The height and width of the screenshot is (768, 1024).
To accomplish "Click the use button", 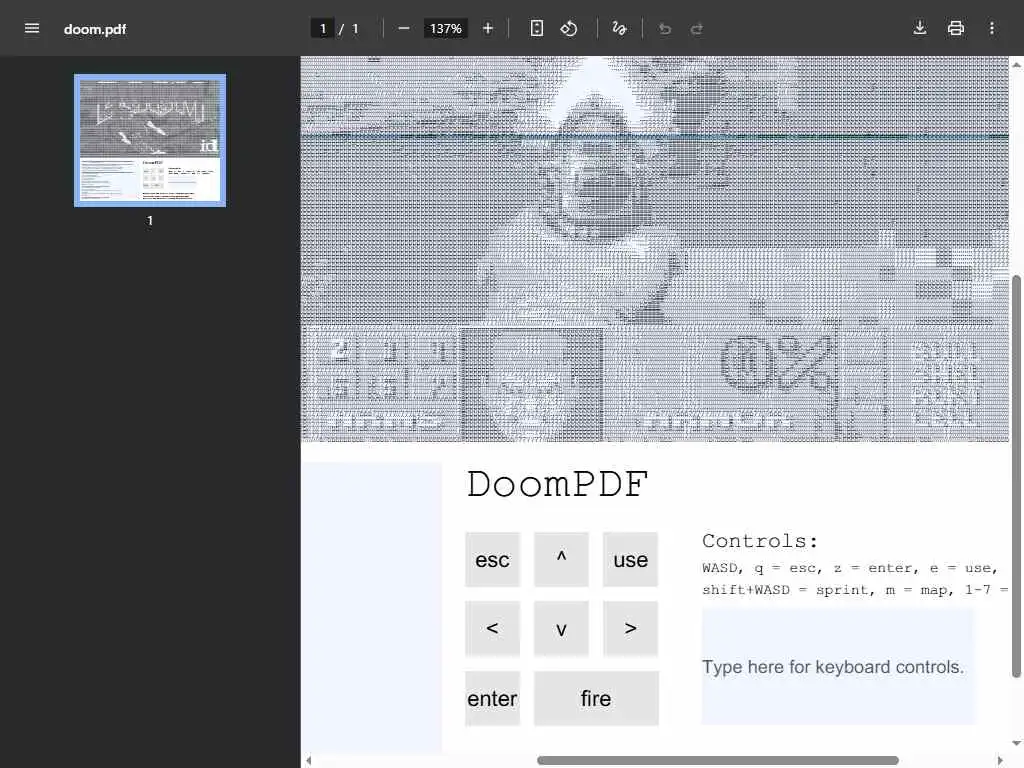I will [630, 560].
